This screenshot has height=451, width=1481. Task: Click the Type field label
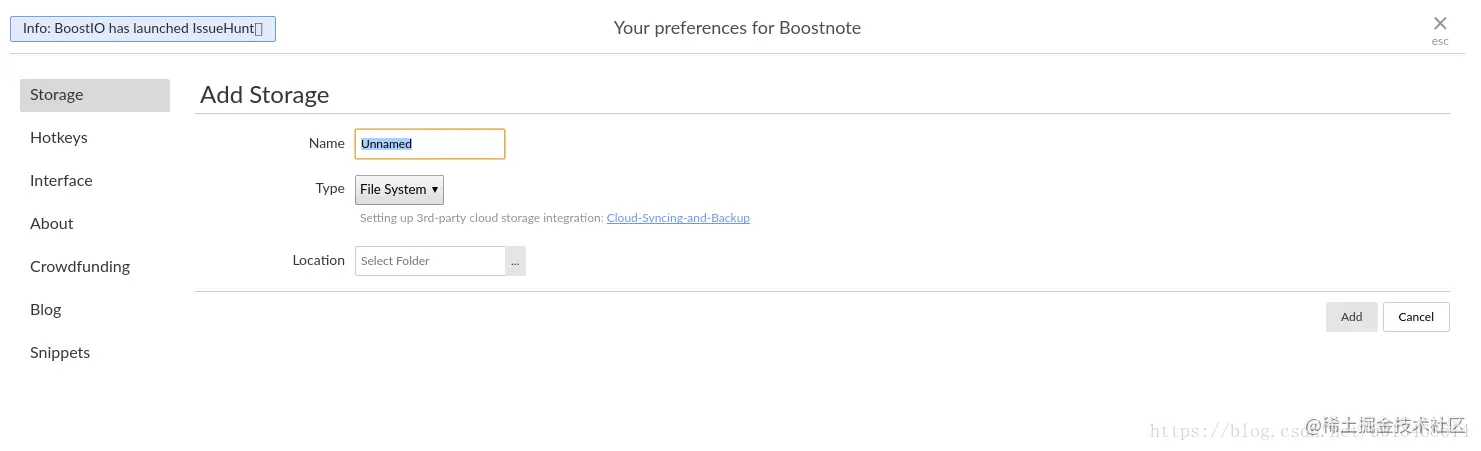tap(330, 189)
